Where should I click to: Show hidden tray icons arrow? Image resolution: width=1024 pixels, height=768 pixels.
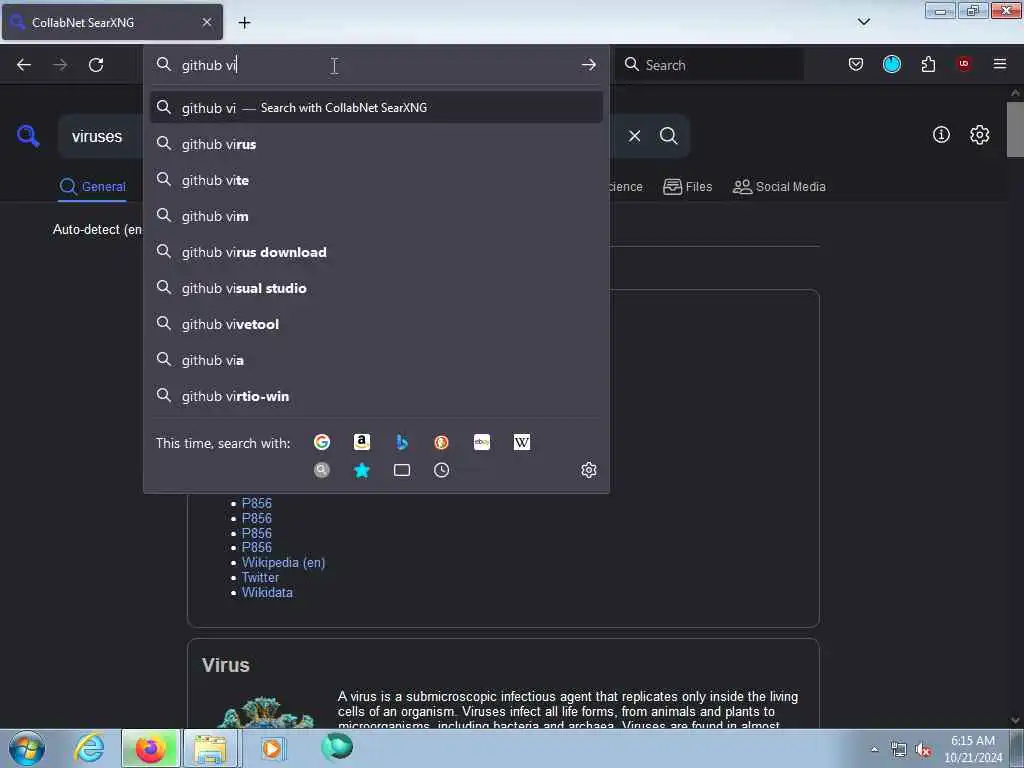click(x=874, y=750)
